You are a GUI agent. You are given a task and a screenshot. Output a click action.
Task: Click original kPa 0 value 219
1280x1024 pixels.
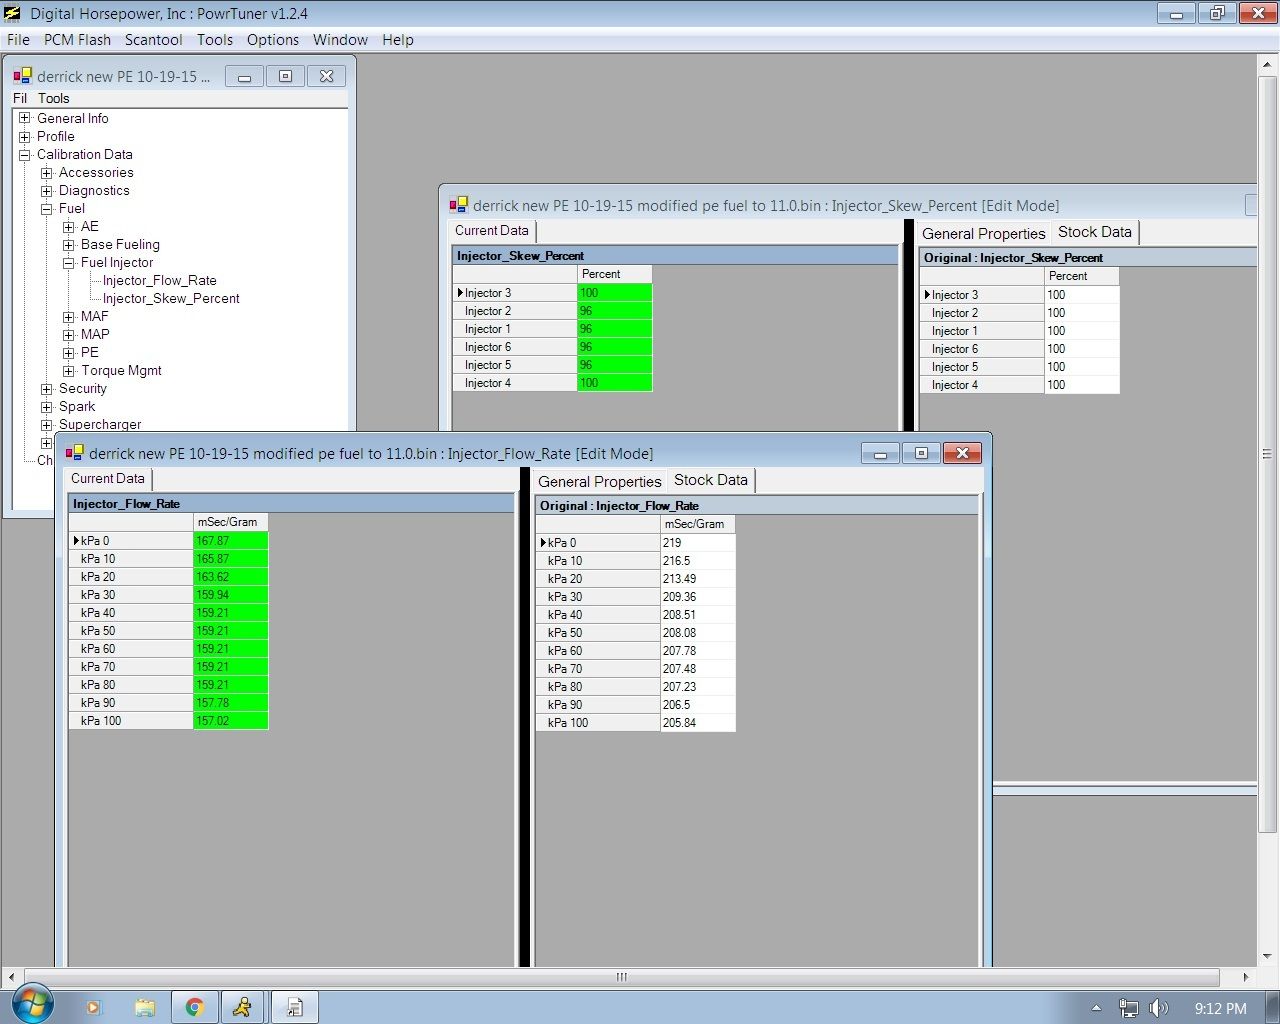pyautogui.click(x=698, y=543)
